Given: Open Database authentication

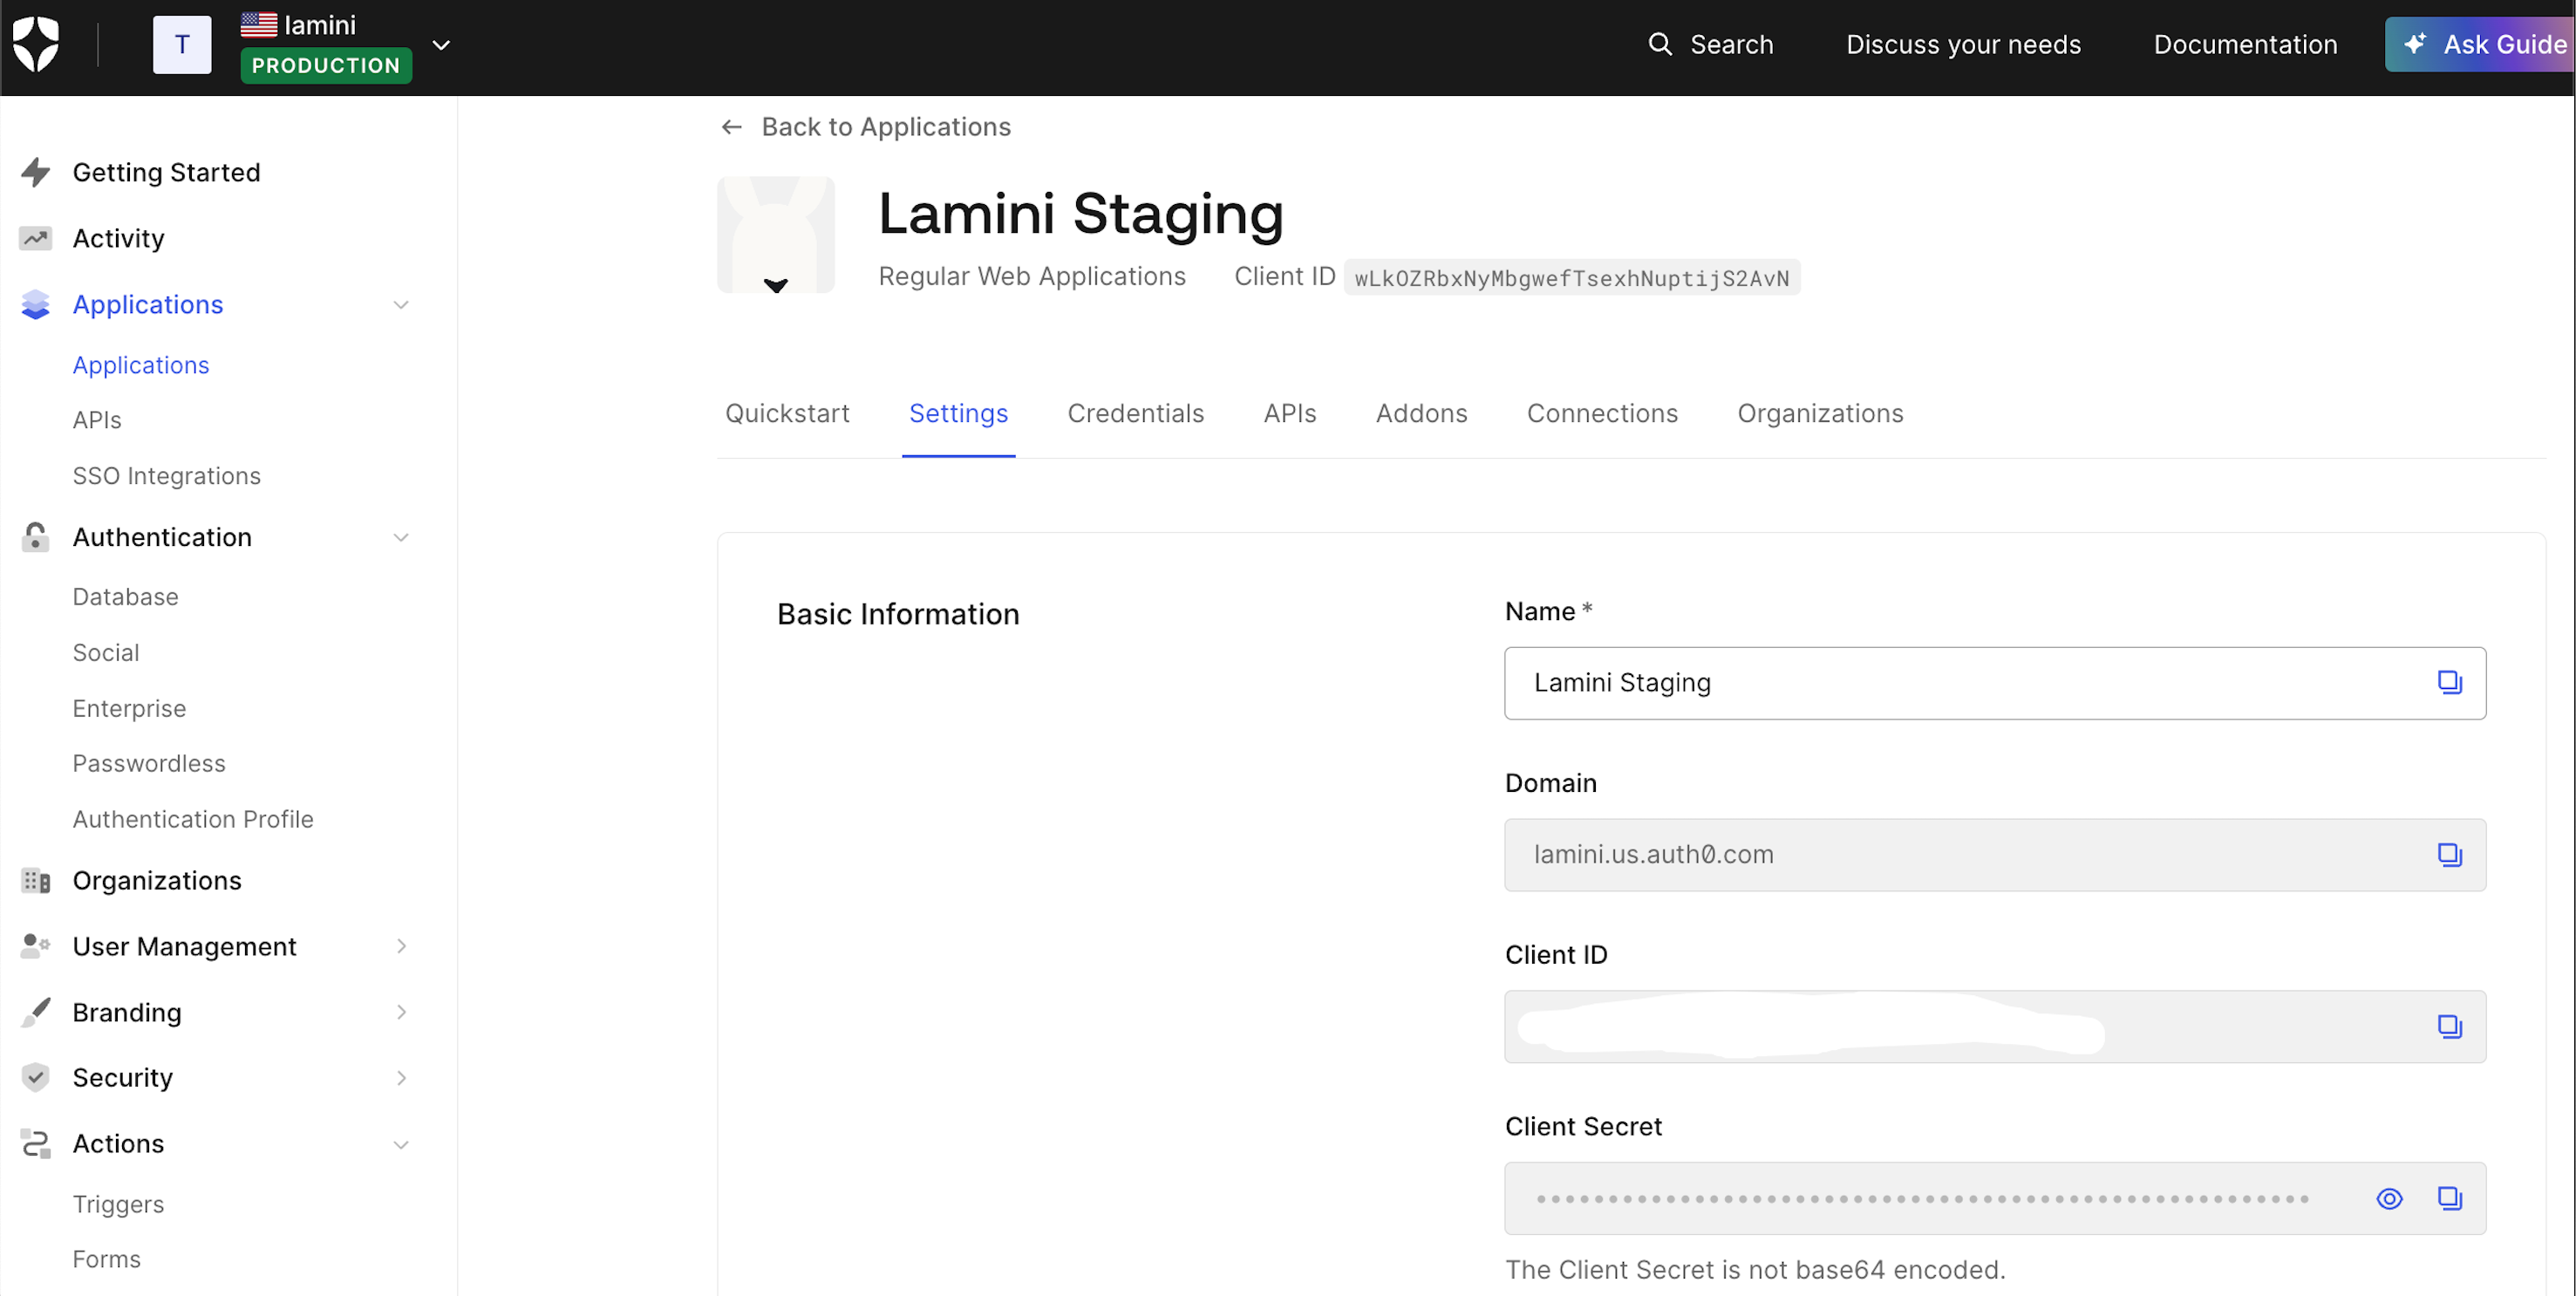Looking at the screenshot, I should point(125,597).
